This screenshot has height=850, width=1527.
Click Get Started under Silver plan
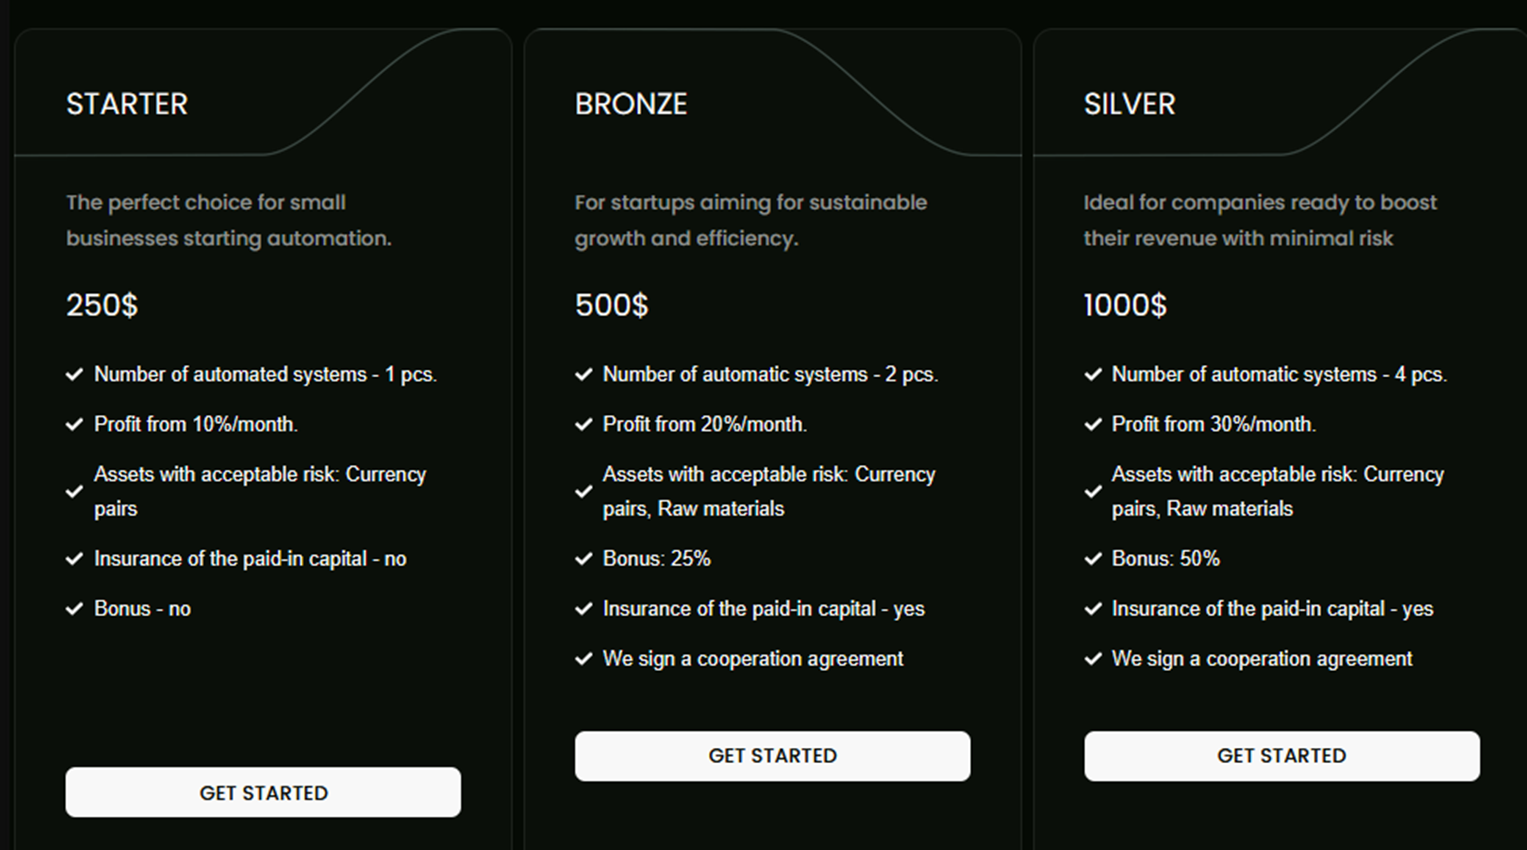[x=1282, y=756]
